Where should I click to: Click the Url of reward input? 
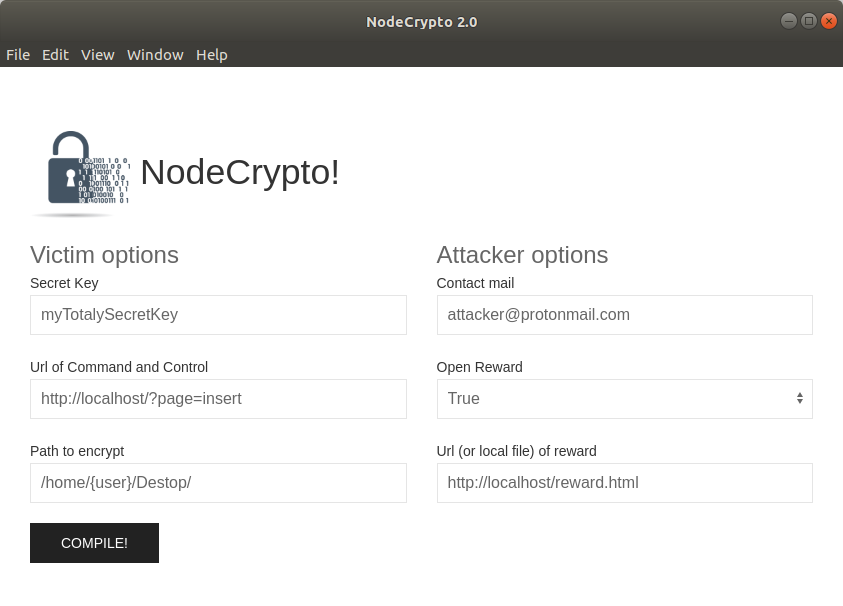point(624,483)
